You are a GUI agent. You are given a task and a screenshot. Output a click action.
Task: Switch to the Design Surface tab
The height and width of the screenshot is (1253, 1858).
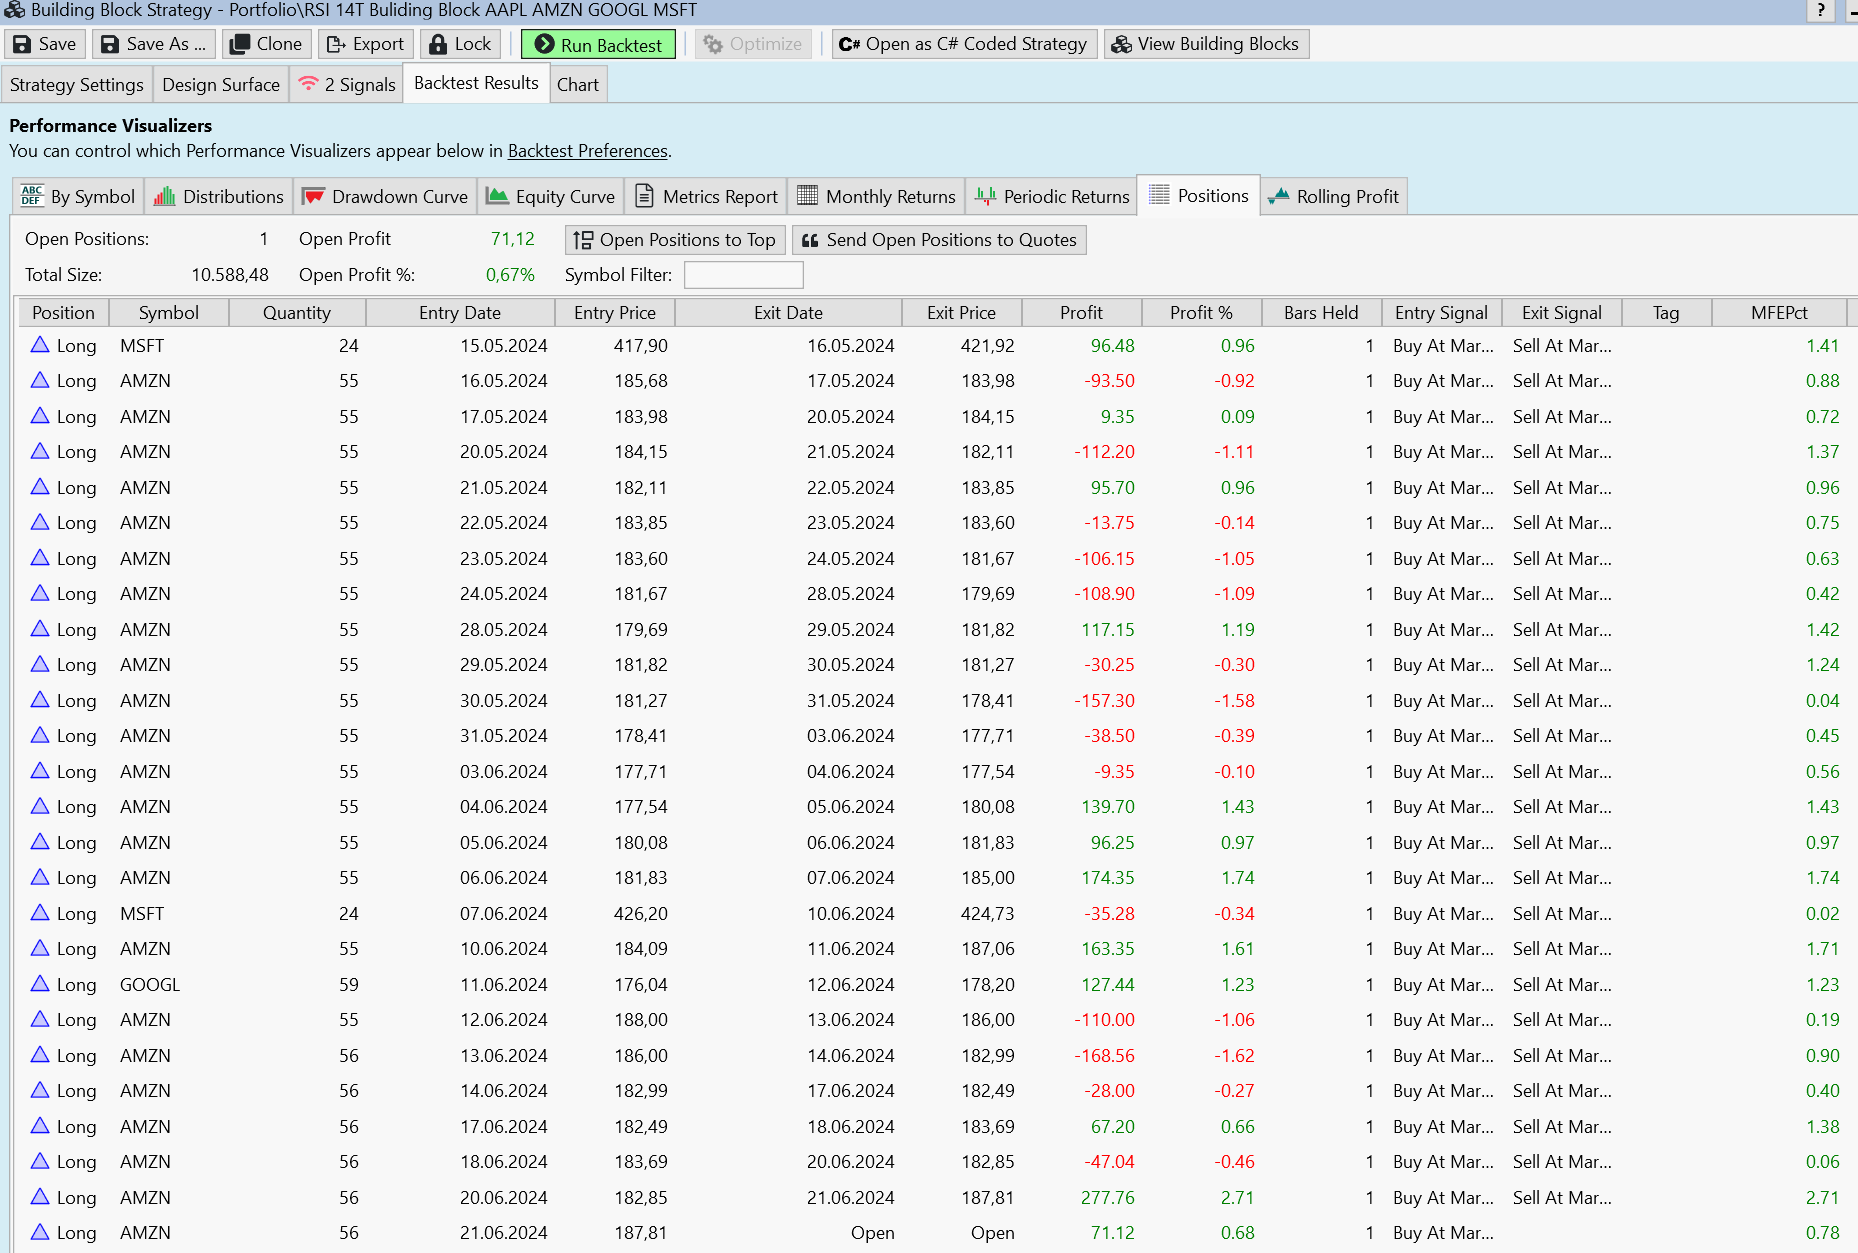click(x=221, y=85)
